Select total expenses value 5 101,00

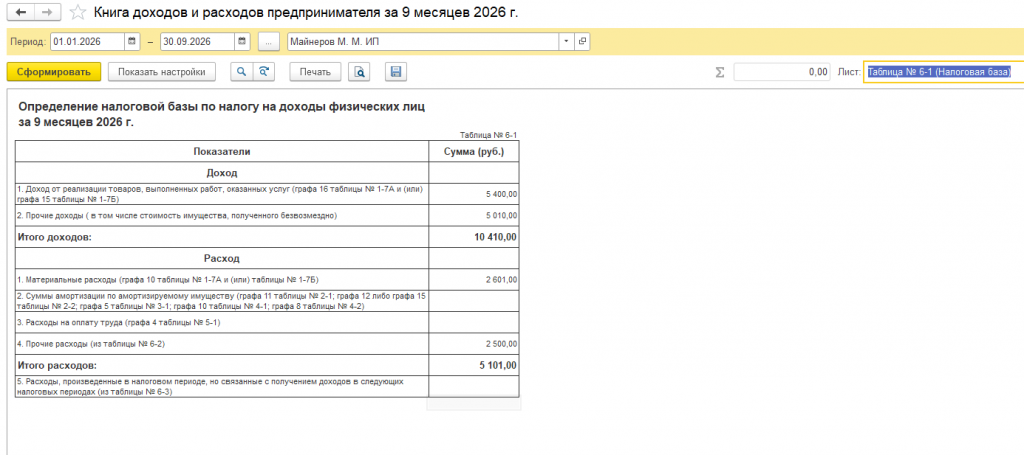(475, 365)
